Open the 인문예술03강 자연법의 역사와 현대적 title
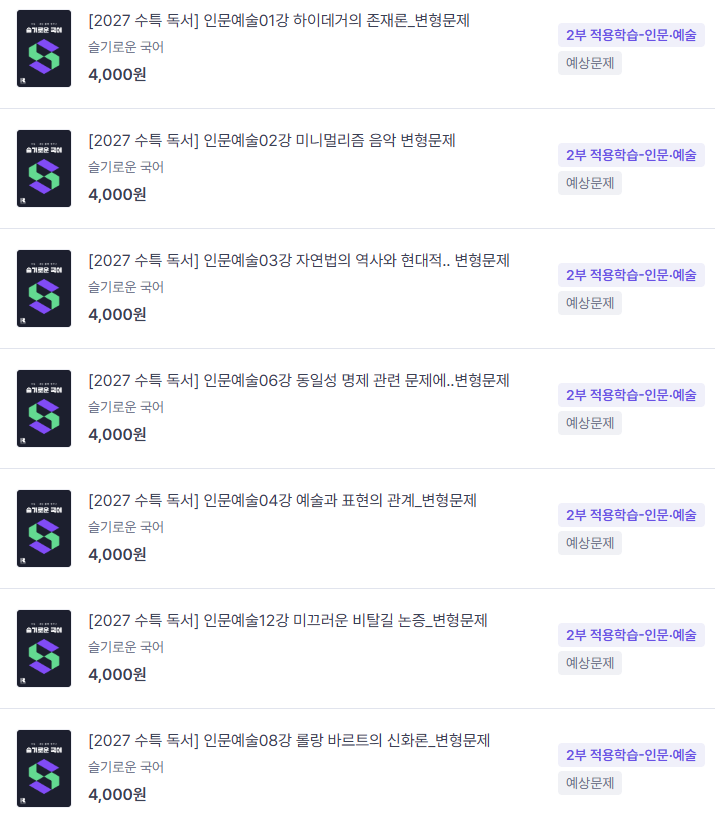Screen dimensions: 715x821 point(299,261)
